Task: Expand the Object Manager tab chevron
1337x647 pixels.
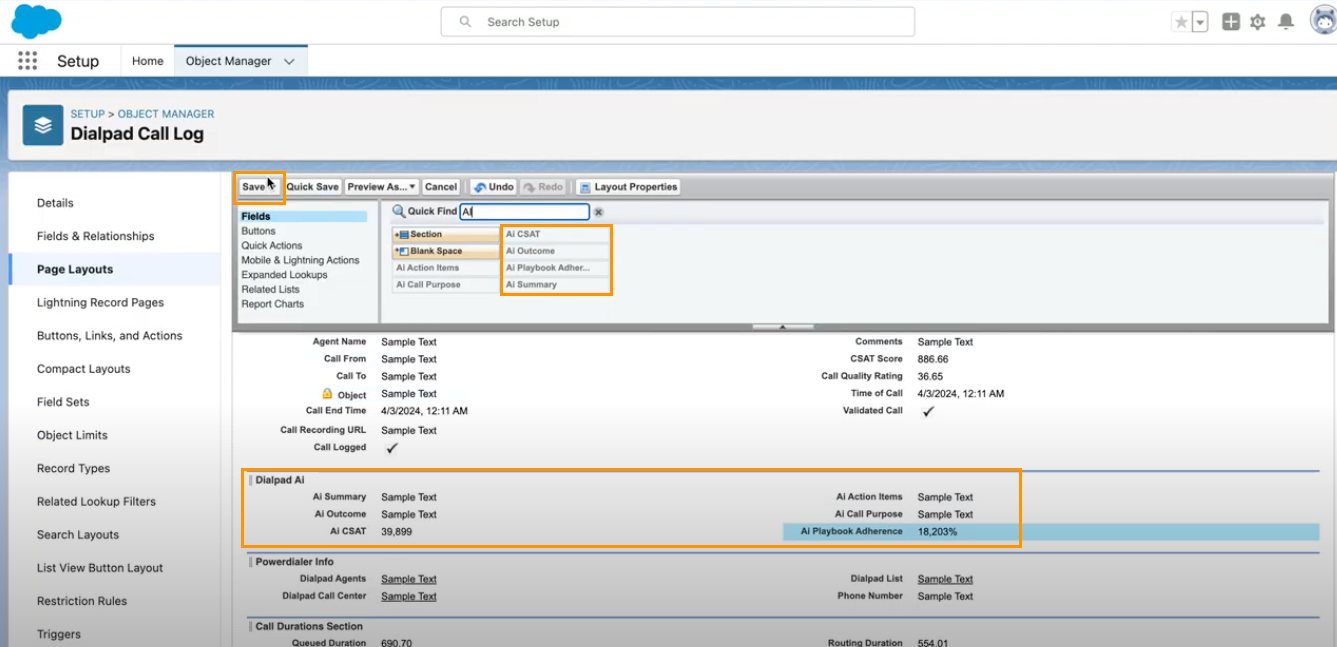Action: pyautogui.click(x=289, y=61)
